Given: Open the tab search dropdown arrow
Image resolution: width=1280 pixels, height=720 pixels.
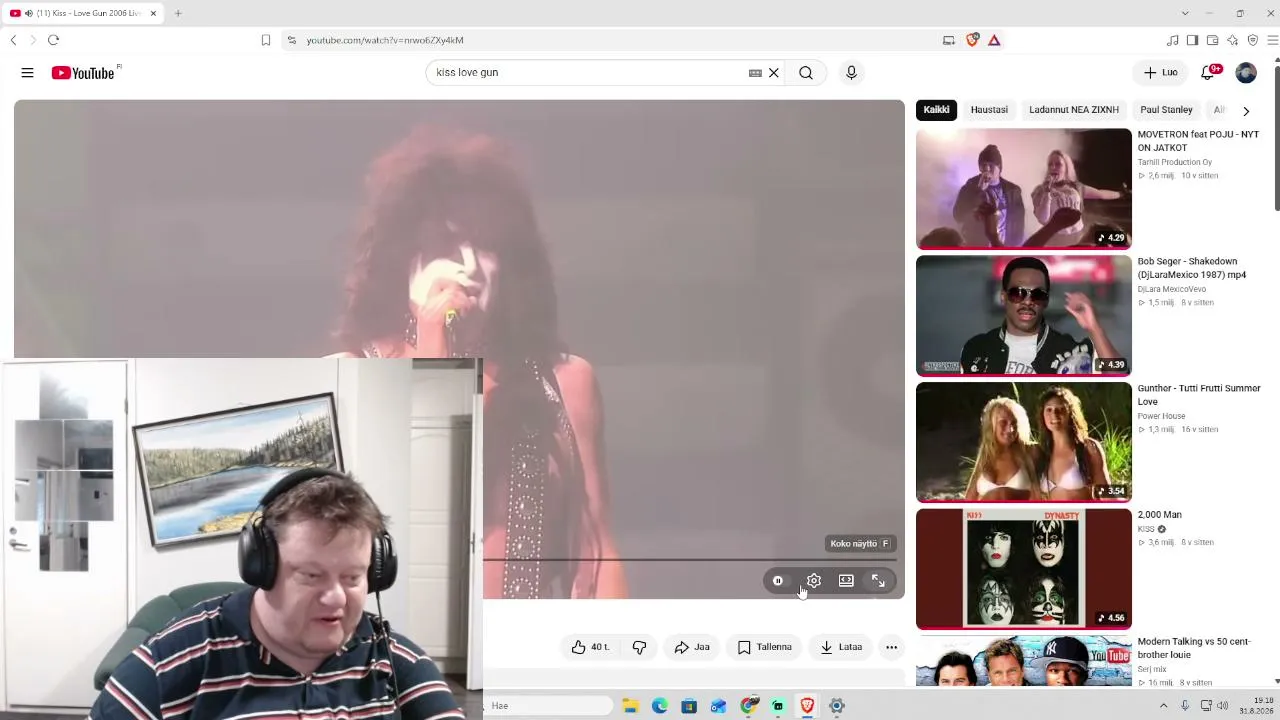Looking at the screenshot, I should tap(1185, 13).
